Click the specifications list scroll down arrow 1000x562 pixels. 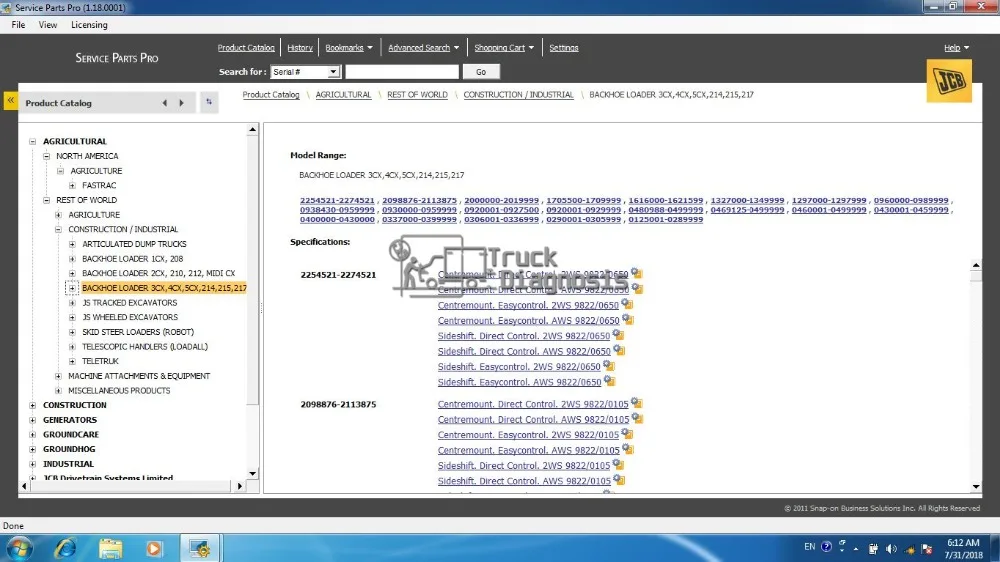(x=976, y=487)
